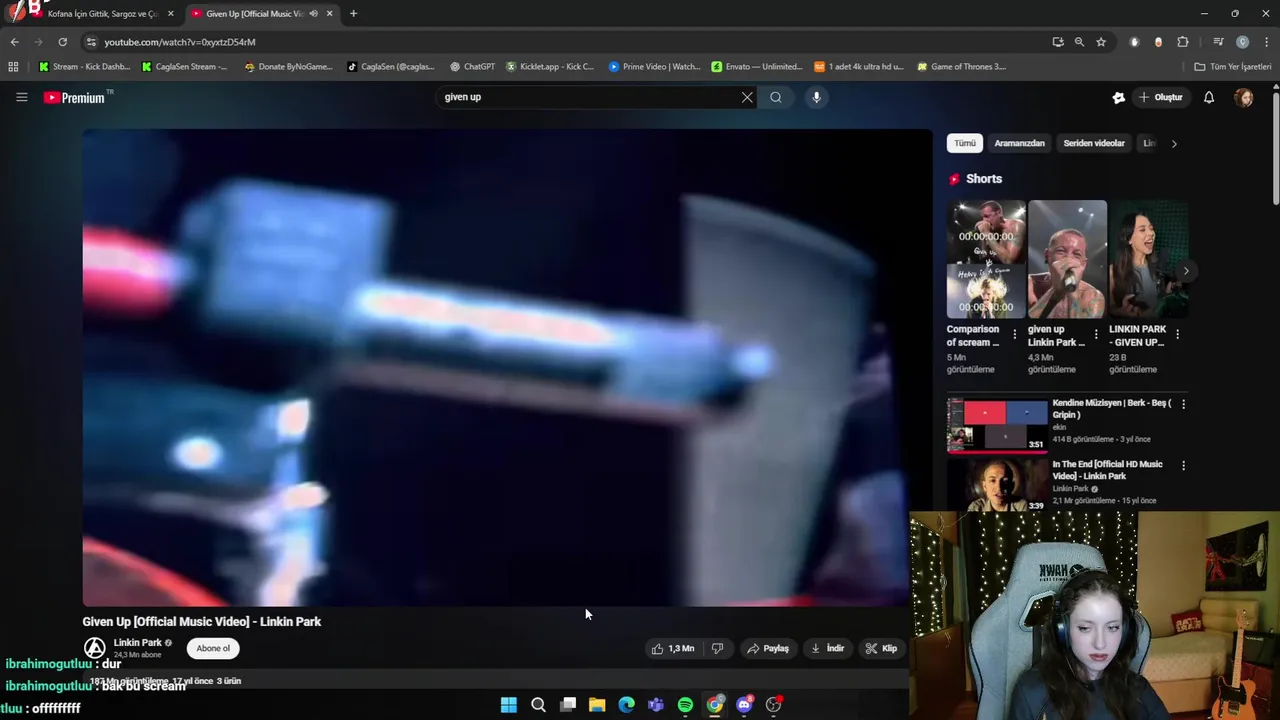Open browser zoom magnifier icon
Image resolution: width=1280 pixels, height=720 pixels.
pyautogui.click(x=1079, y=42)
